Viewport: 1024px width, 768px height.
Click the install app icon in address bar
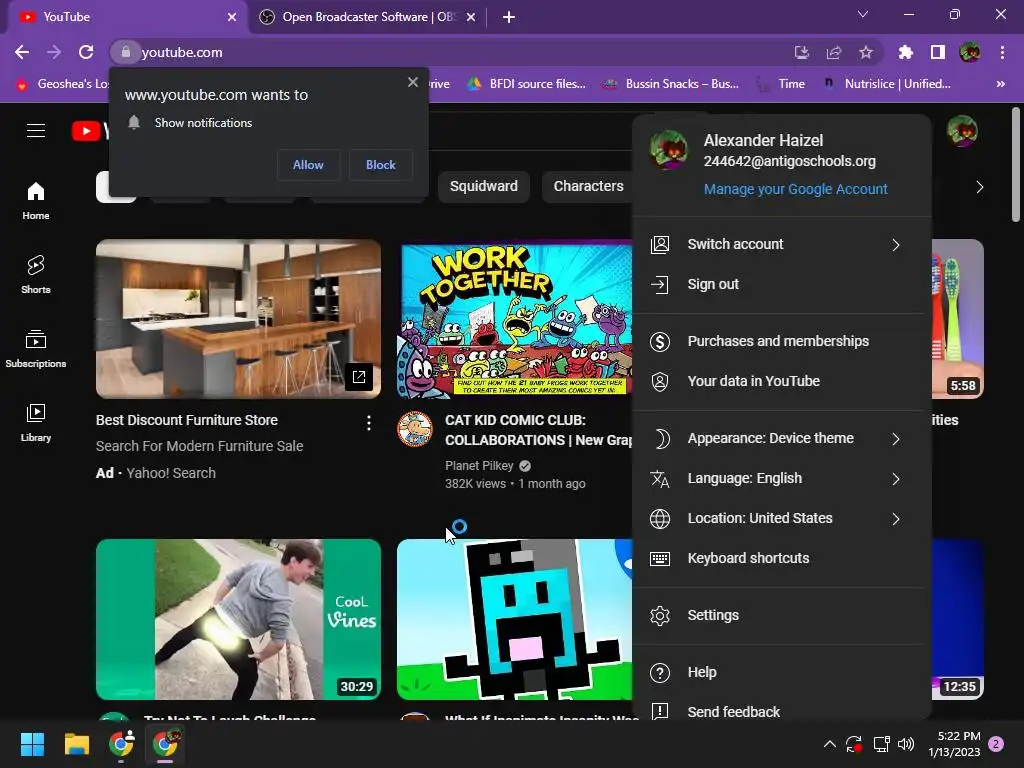[801, 52]
